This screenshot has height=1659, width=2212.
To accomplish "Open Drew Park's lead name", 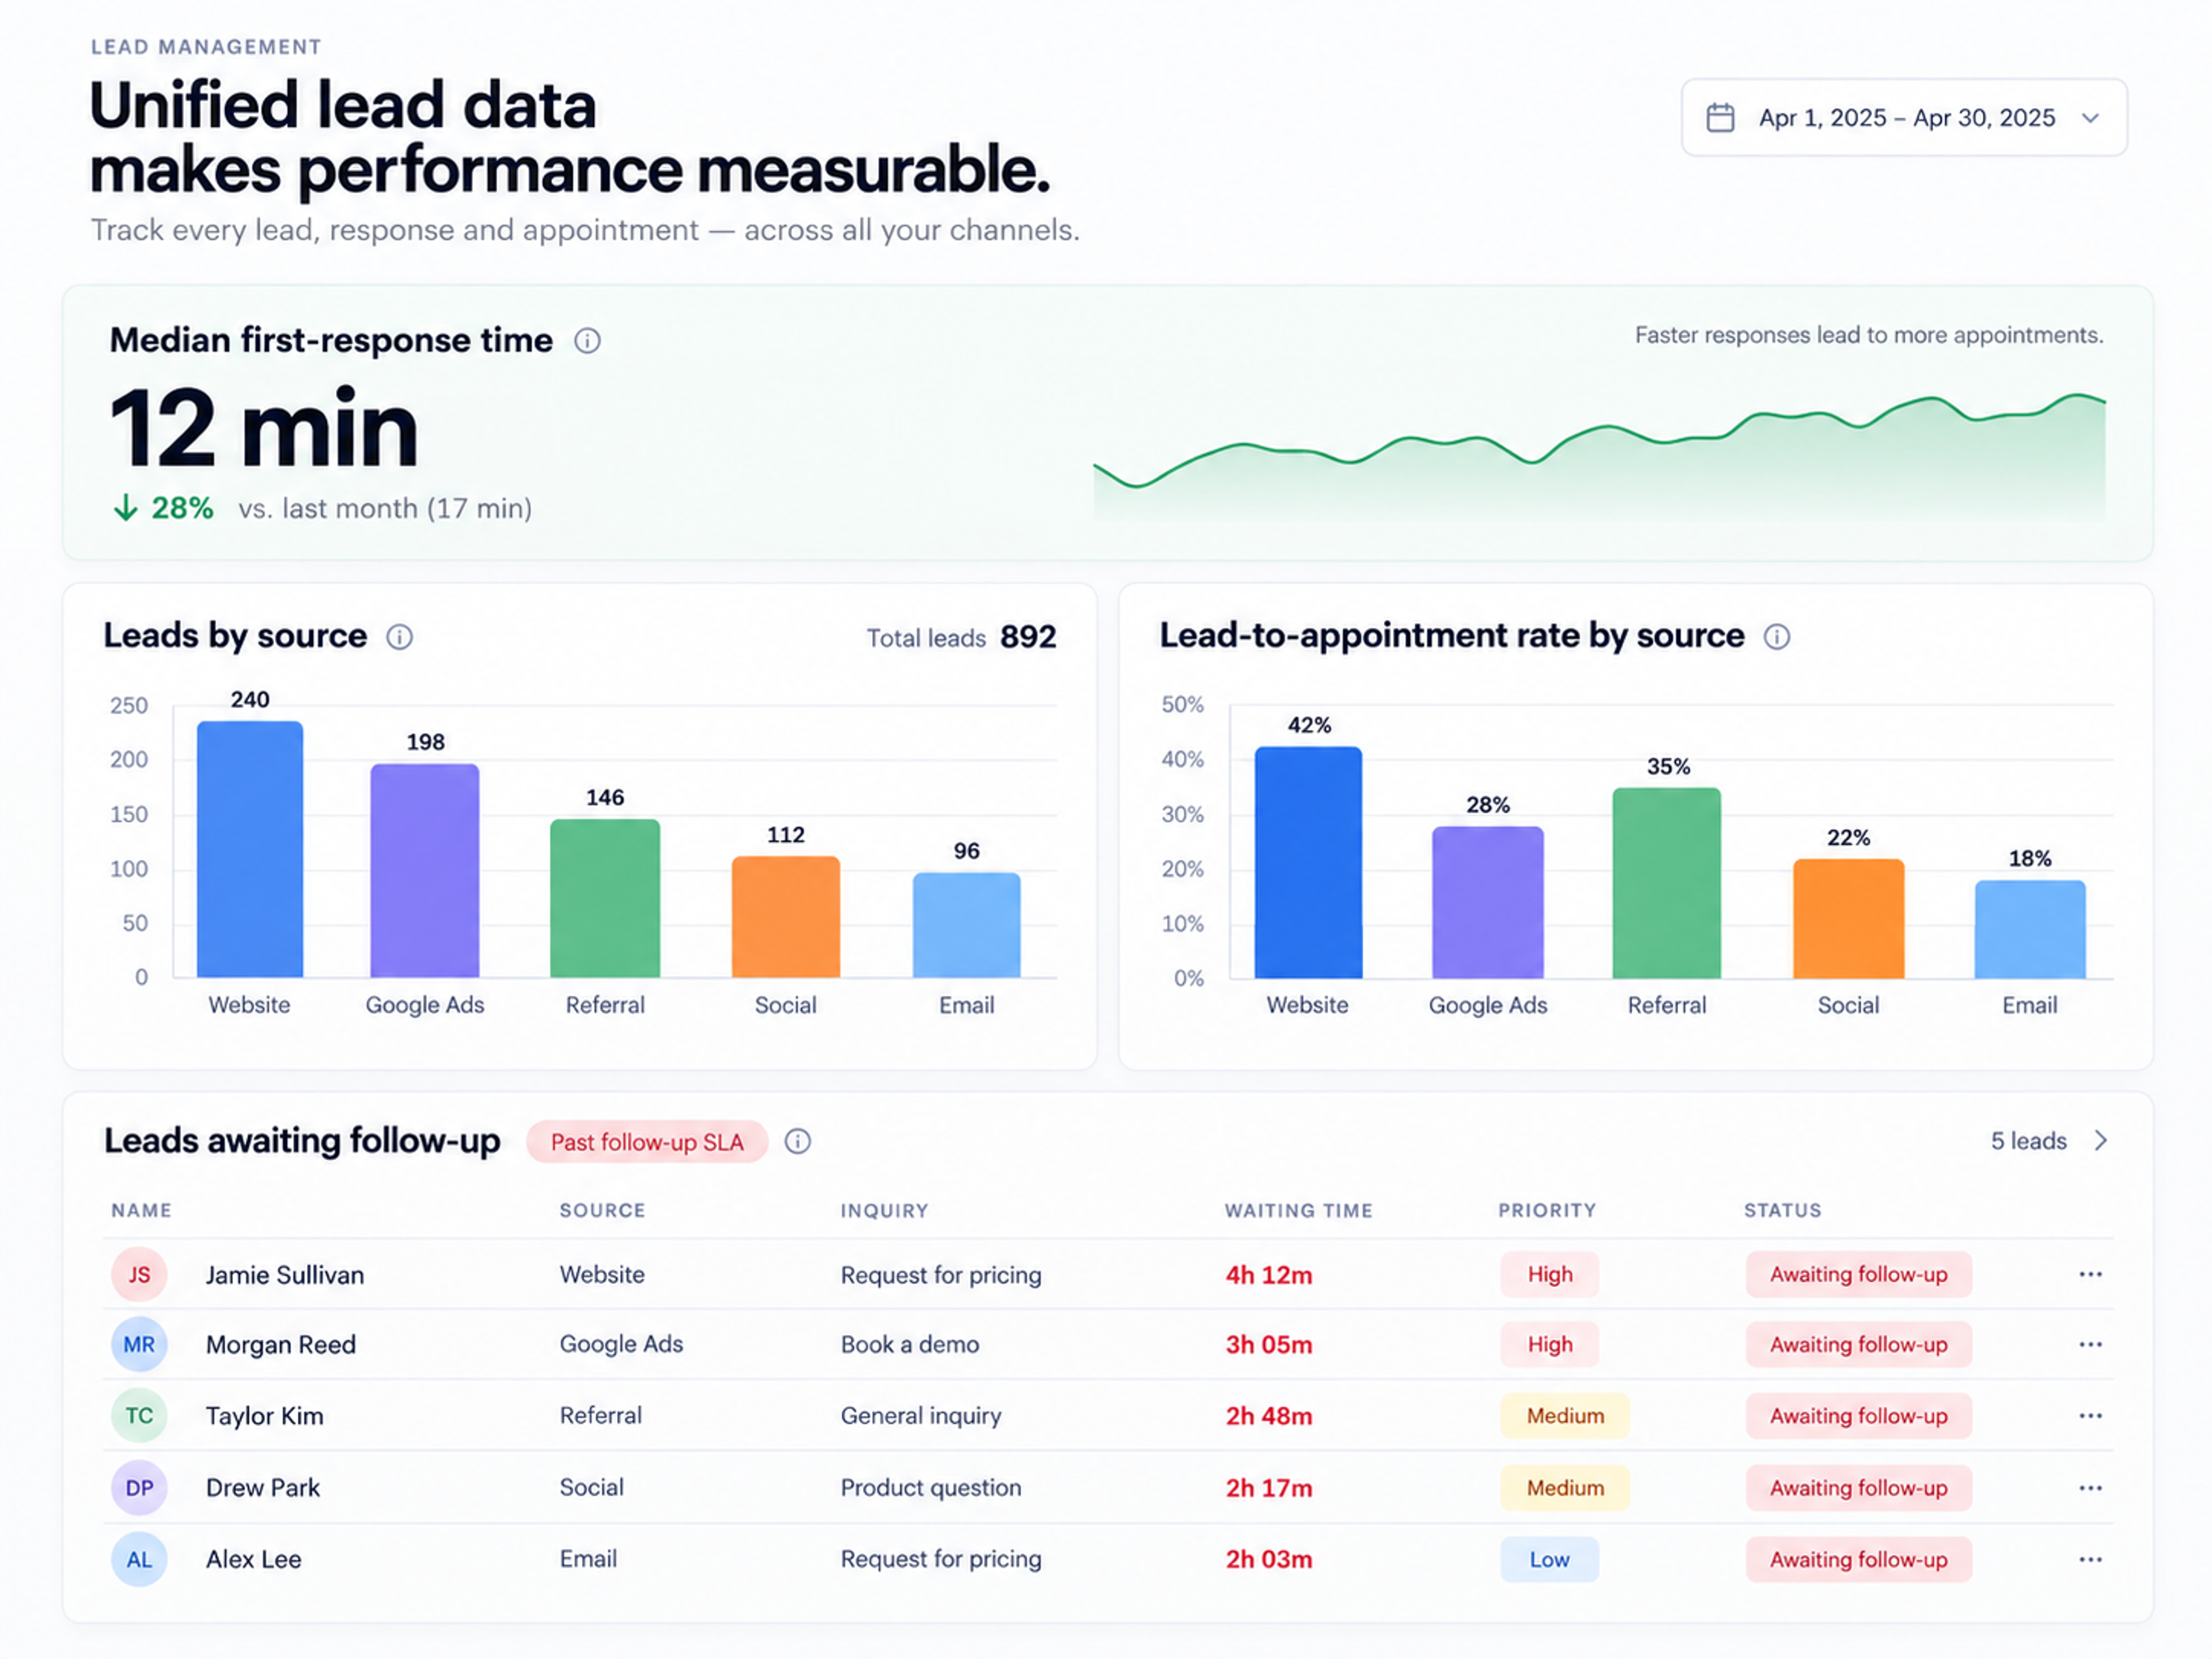I will [x=263, y=1488].
